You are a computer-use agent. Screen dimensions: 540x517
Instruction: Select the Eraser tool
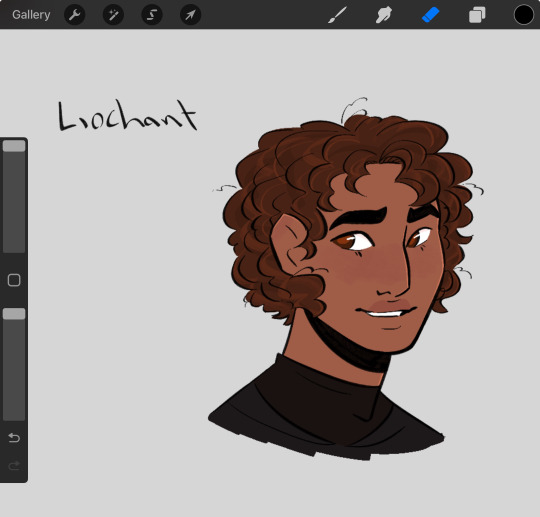(x=430, y=15)
